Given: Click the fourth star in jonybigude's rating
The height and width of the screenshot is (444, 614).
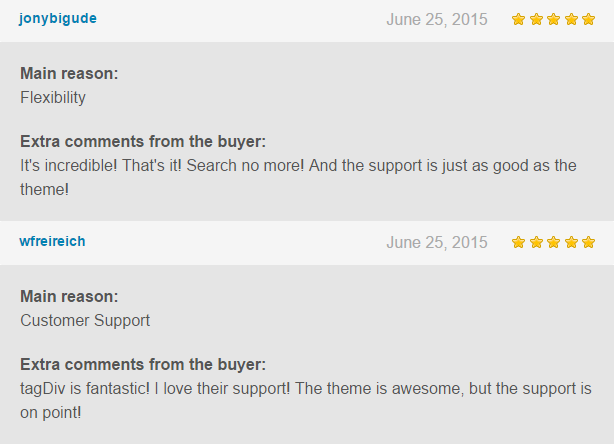Looking at the screenshot, I should [571, 19].
